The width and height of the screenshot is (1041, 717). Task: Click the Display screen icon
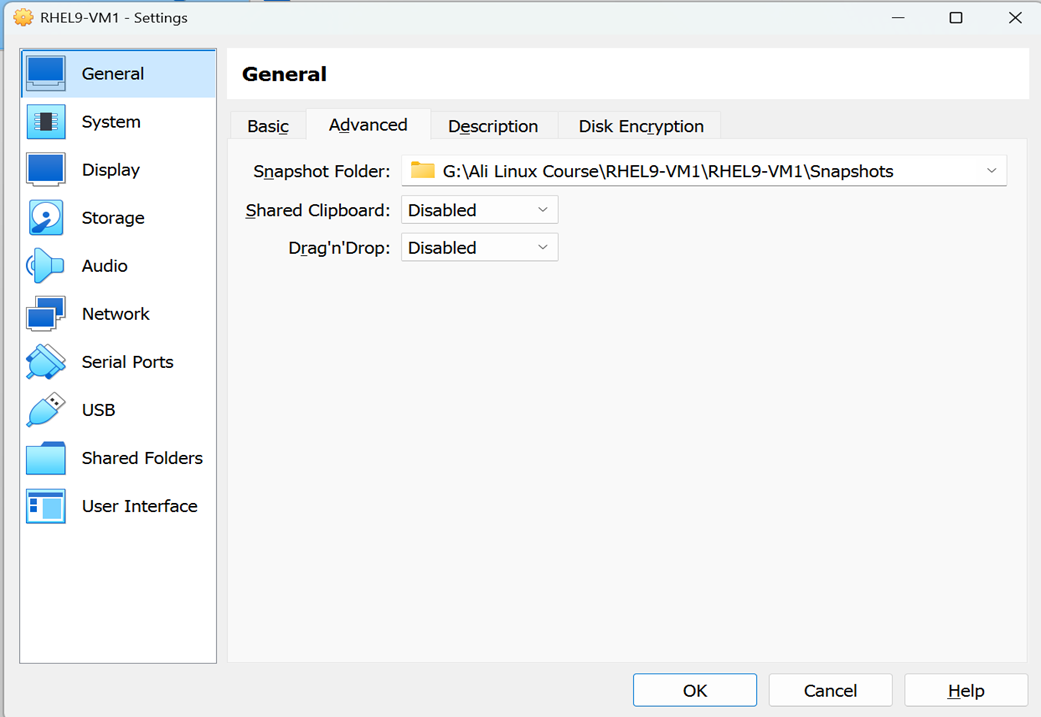pos(46,169)
